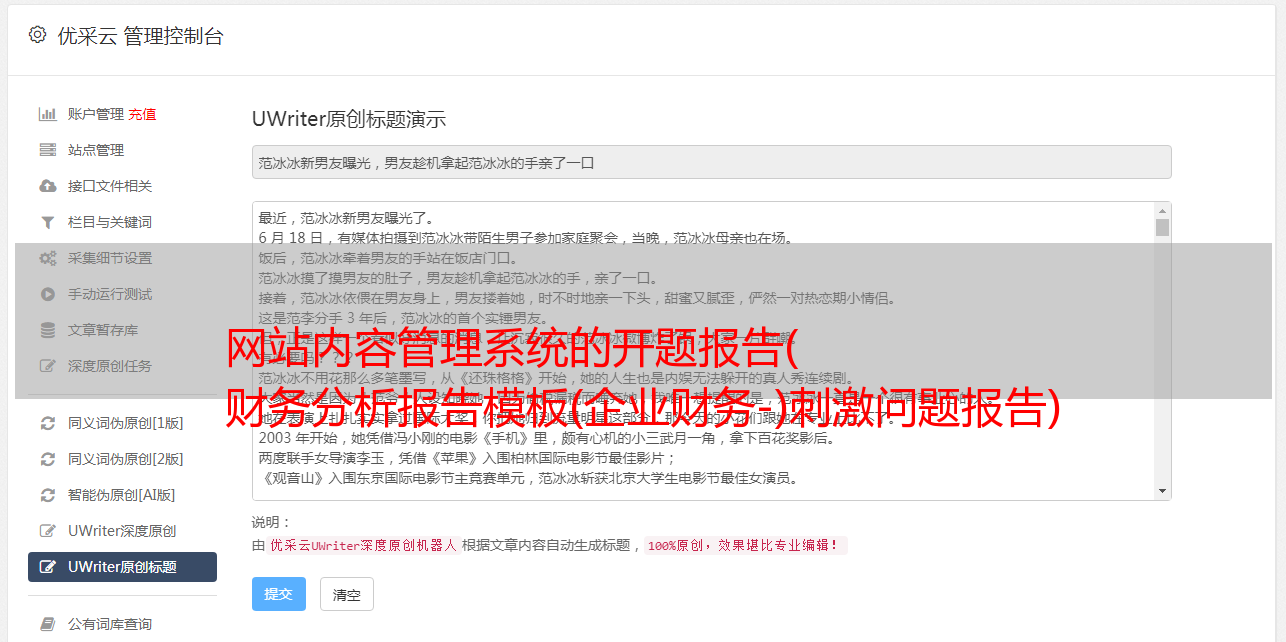Click the red 充值 link
Screen dimensions: 1286x642
(142, 114)
